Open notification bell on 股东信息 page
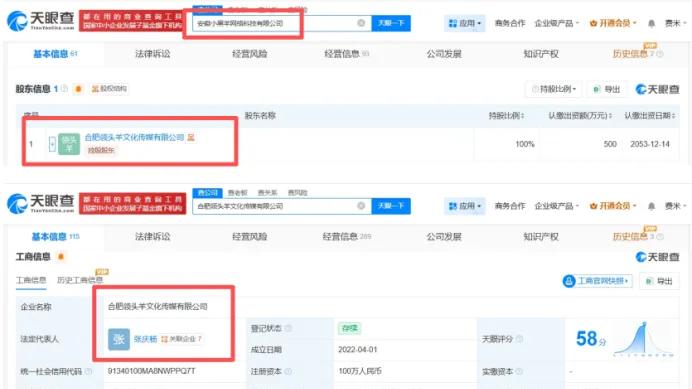Image resolution: width=692 pixels, height=389 pixels. pyautogui.click(x=651, y=23)
